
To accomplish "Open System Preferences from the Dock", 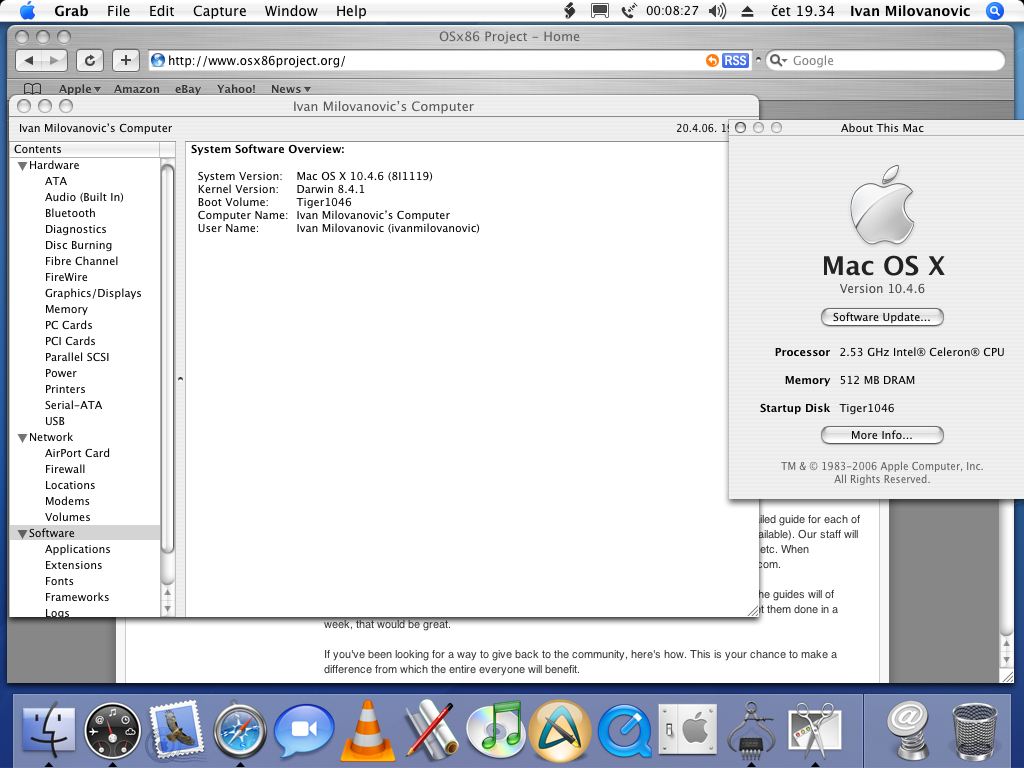I will (x=688, y=729).
